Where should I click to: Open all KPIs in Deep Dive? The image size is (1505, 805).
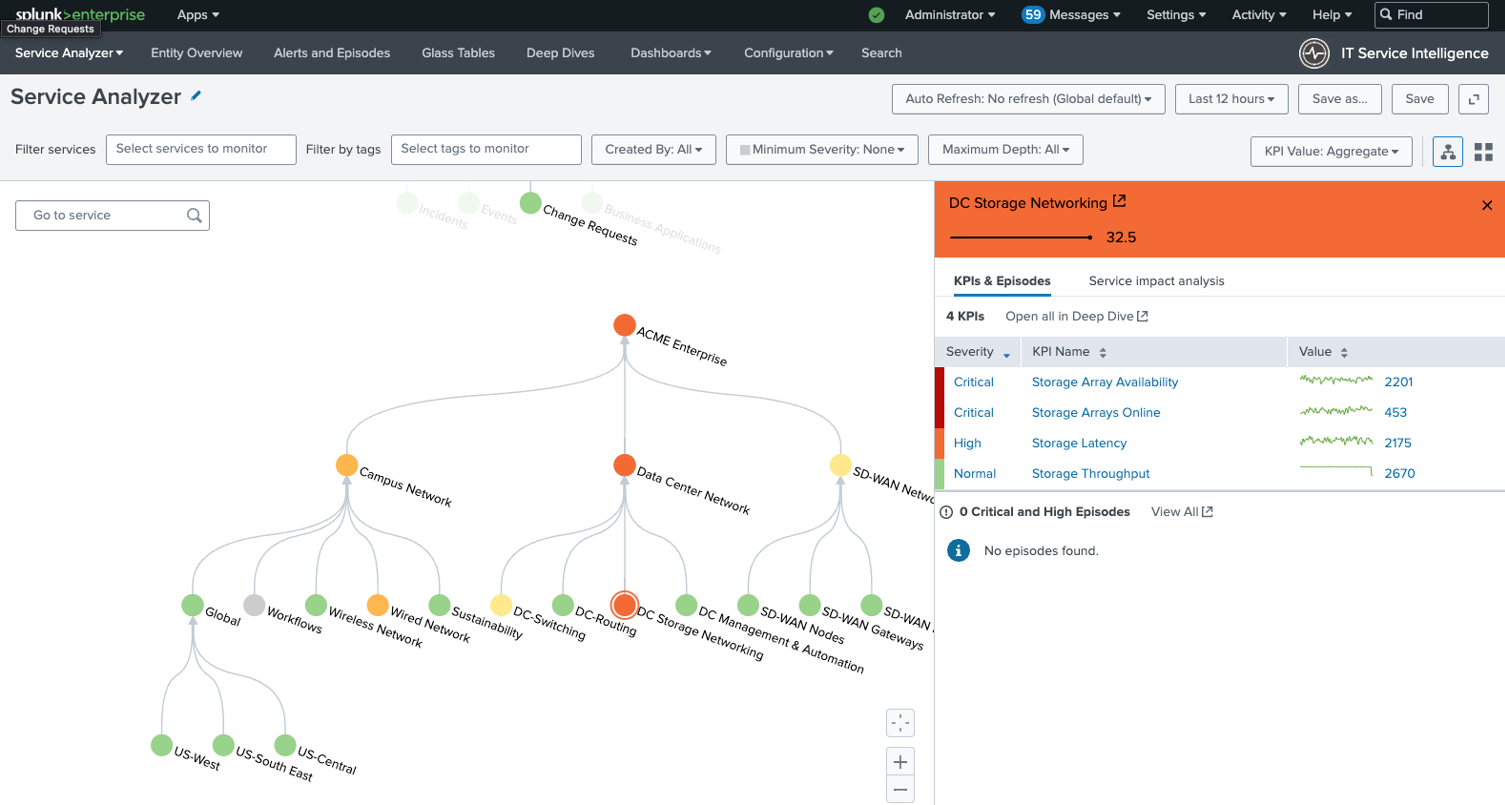(1077, 317)
